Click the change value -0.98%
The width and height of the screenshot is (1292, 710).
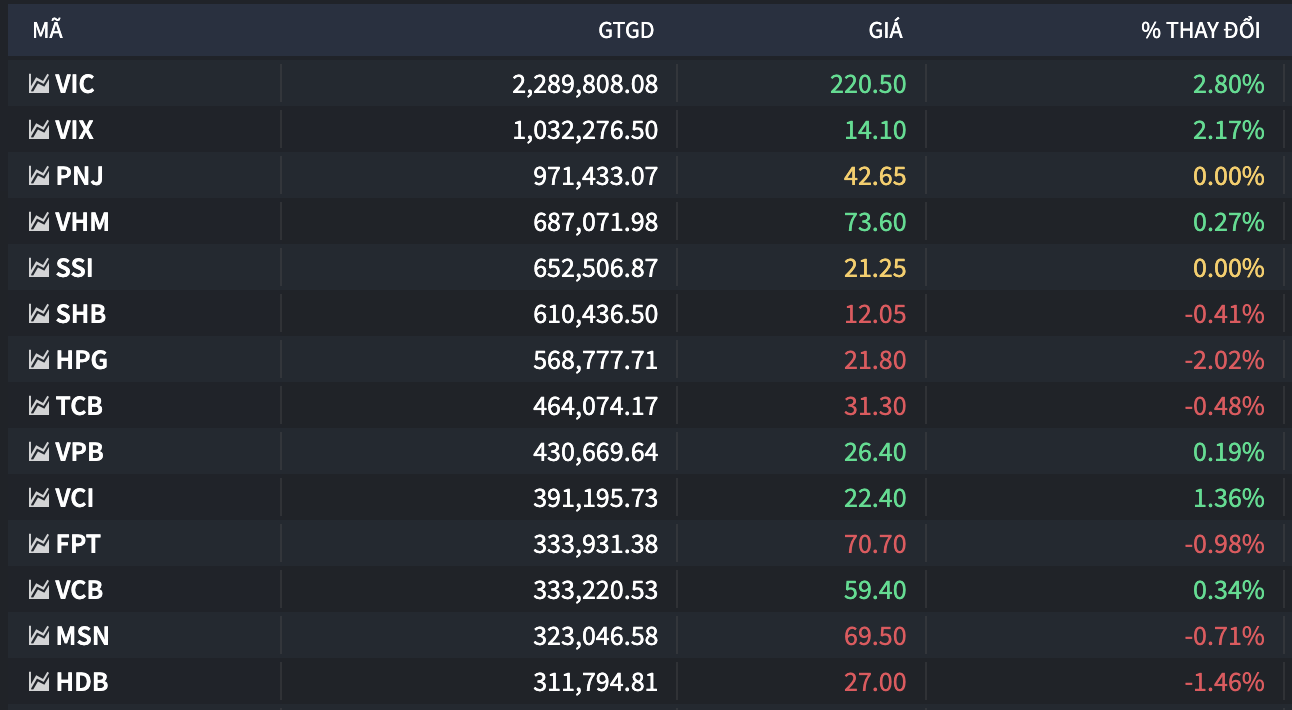point(1225,544)
